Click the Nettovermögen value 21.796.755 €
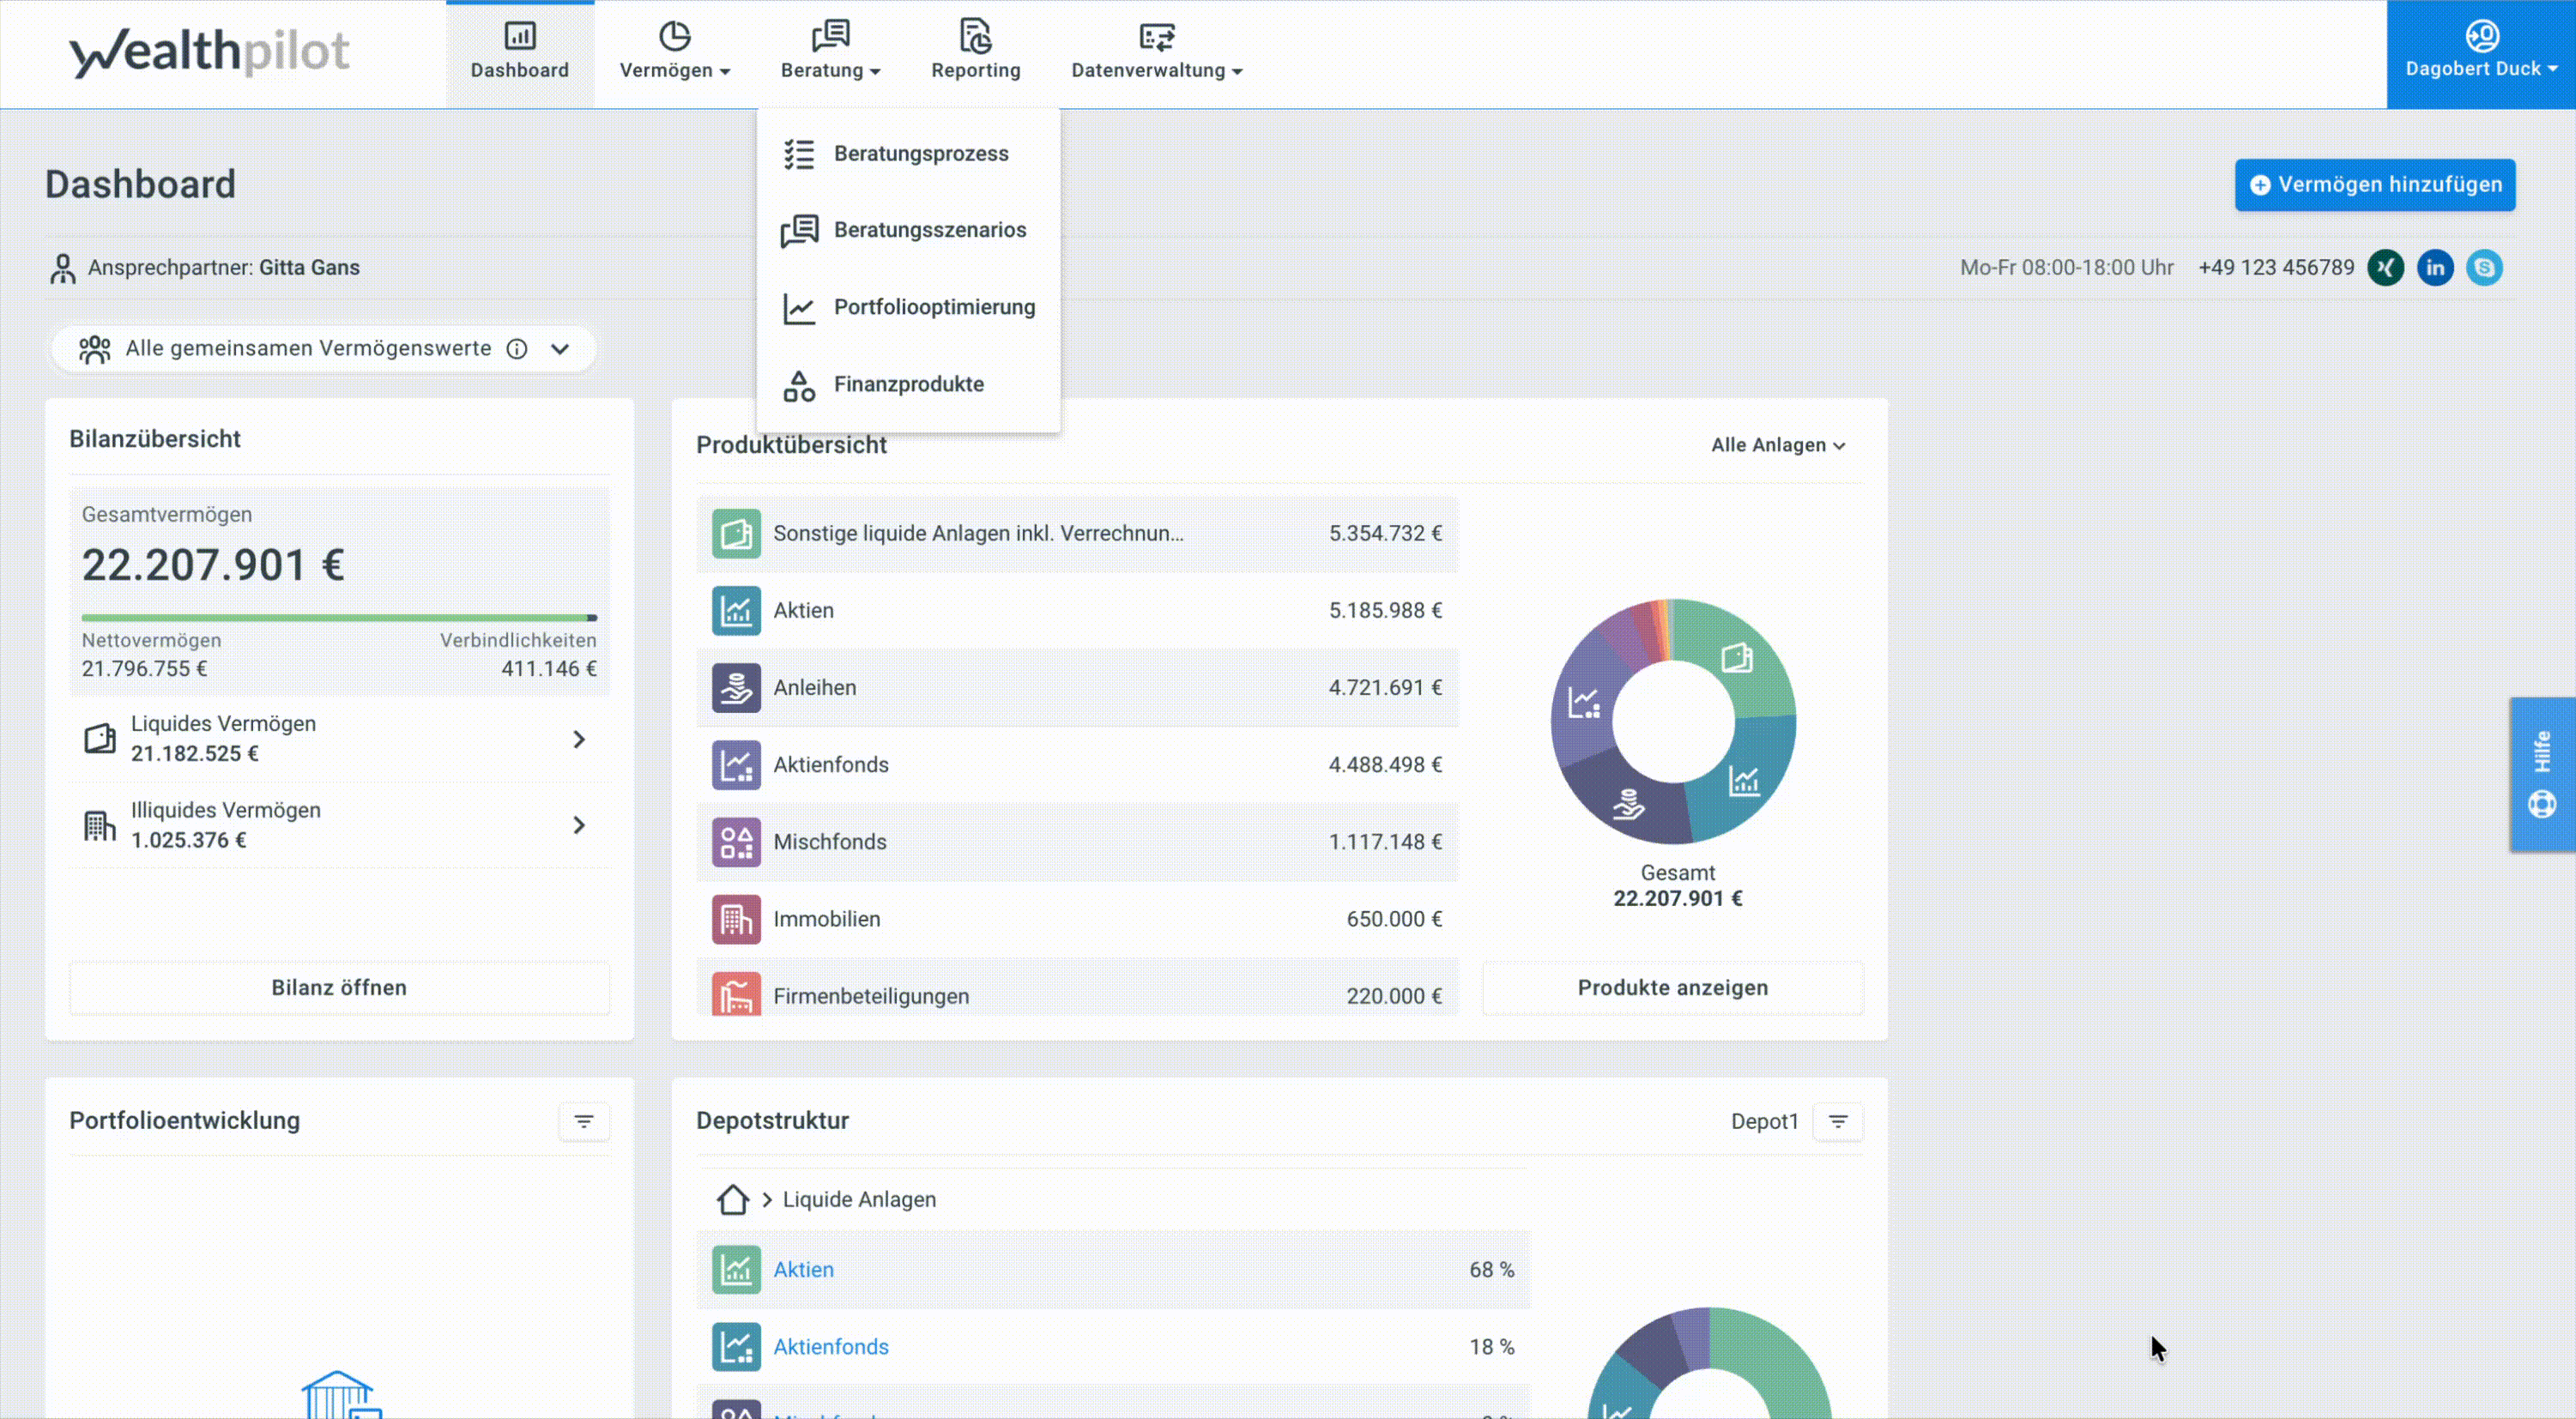This screenshot has height=1419, width=2576. (144, 669)
